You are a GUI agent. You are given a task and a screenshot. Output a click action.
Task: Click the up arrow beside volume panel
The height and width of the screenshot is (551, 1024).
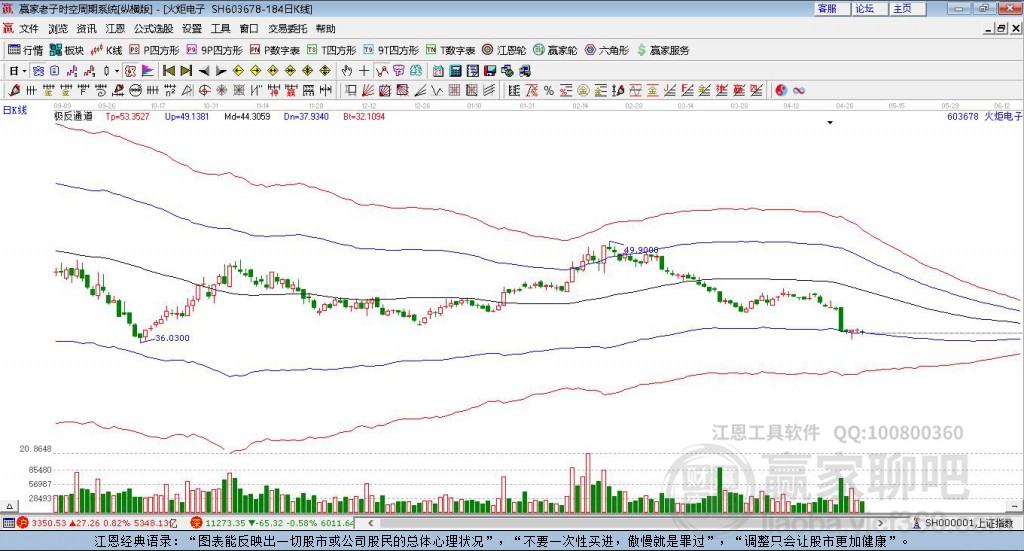(x=9, y=506)
